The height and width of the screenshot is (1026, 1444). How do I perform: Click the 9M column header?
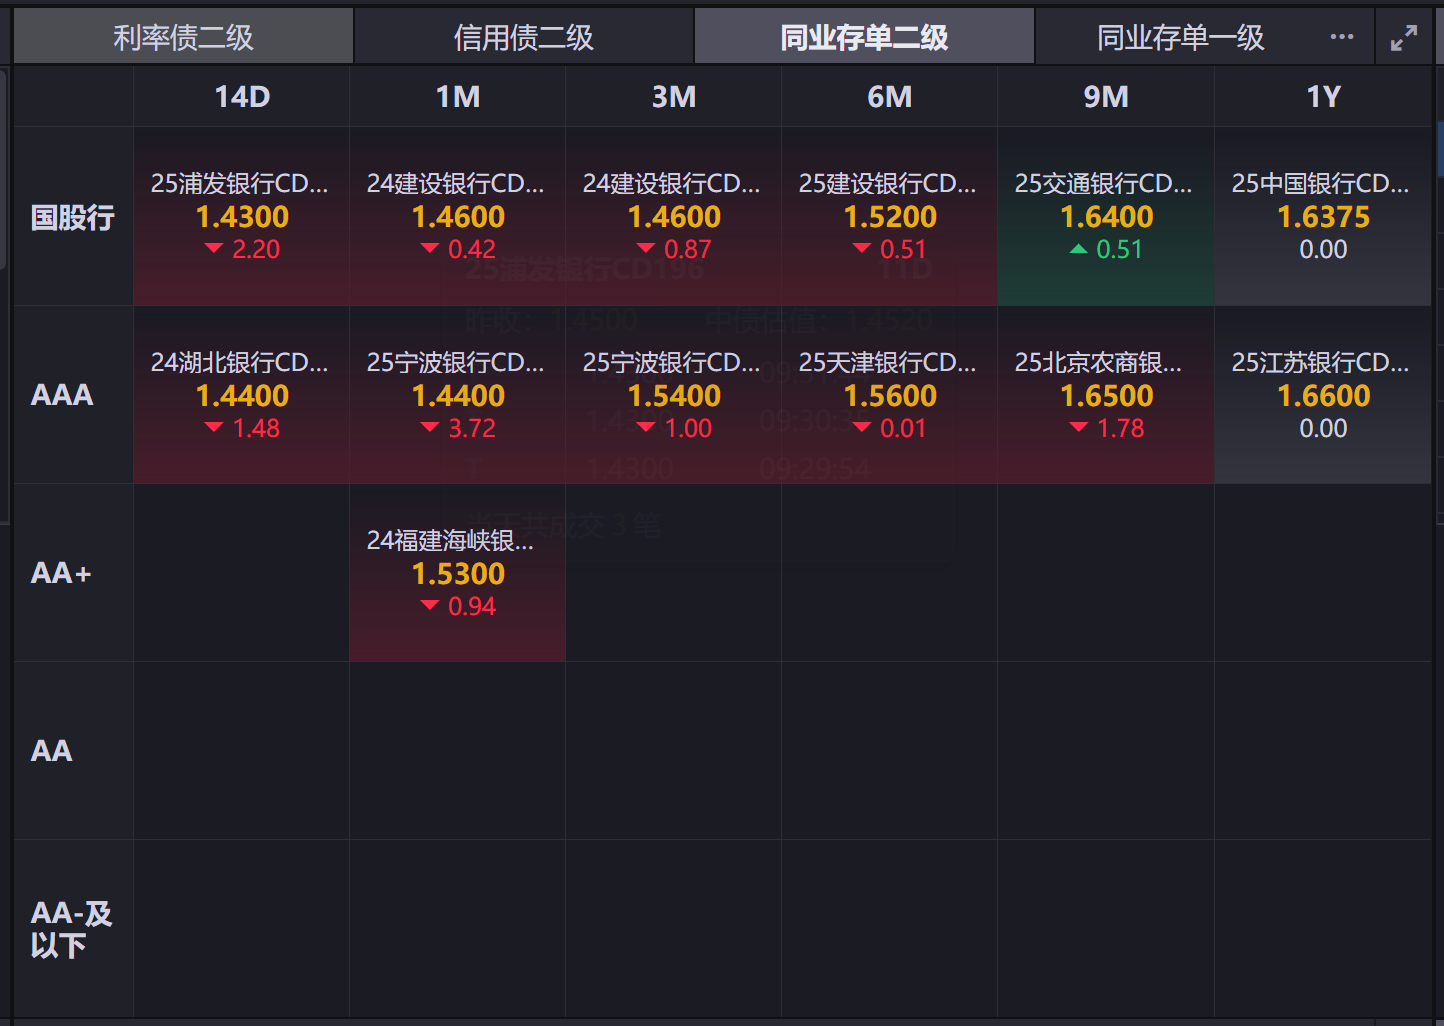point(1106,96)
